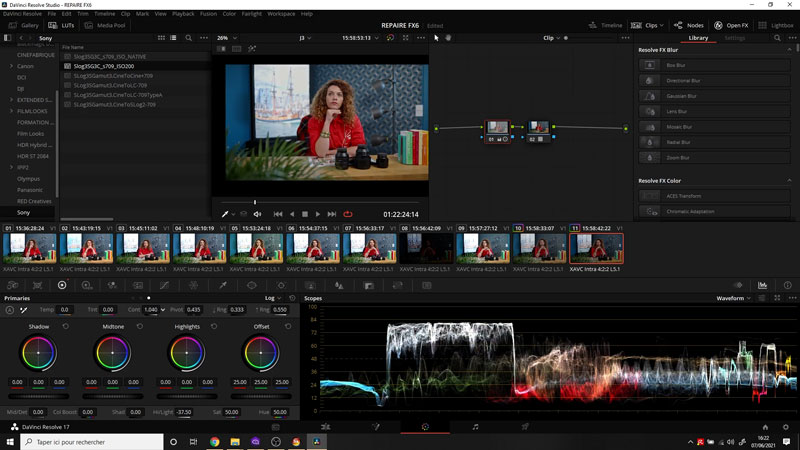Open the Clips dropdown arrow
800x450 pixels.
coord(662,26)
